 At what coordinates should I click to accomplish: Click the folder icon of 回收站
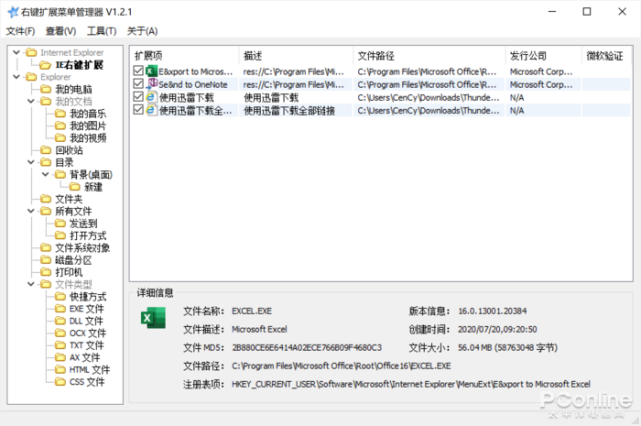click(46, 150)
